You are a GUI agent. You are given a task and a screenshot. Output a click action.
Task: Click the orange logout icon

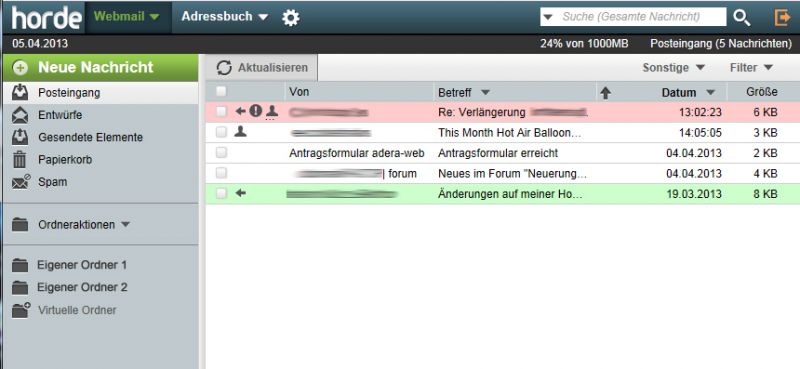pyautogui.click(x=782, y=17)
